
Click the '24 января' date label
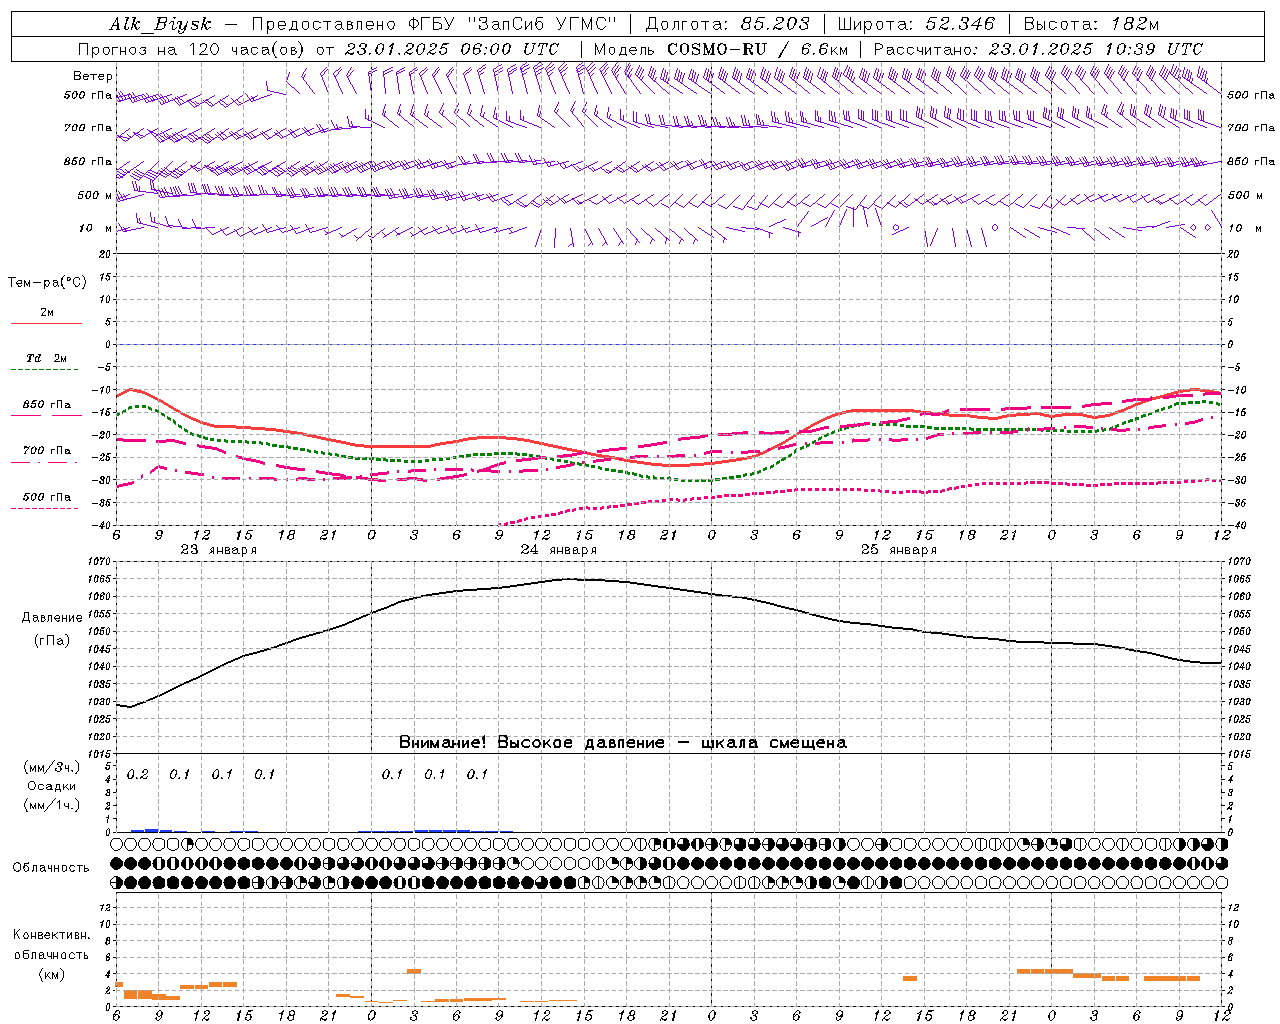coord(558,550)
